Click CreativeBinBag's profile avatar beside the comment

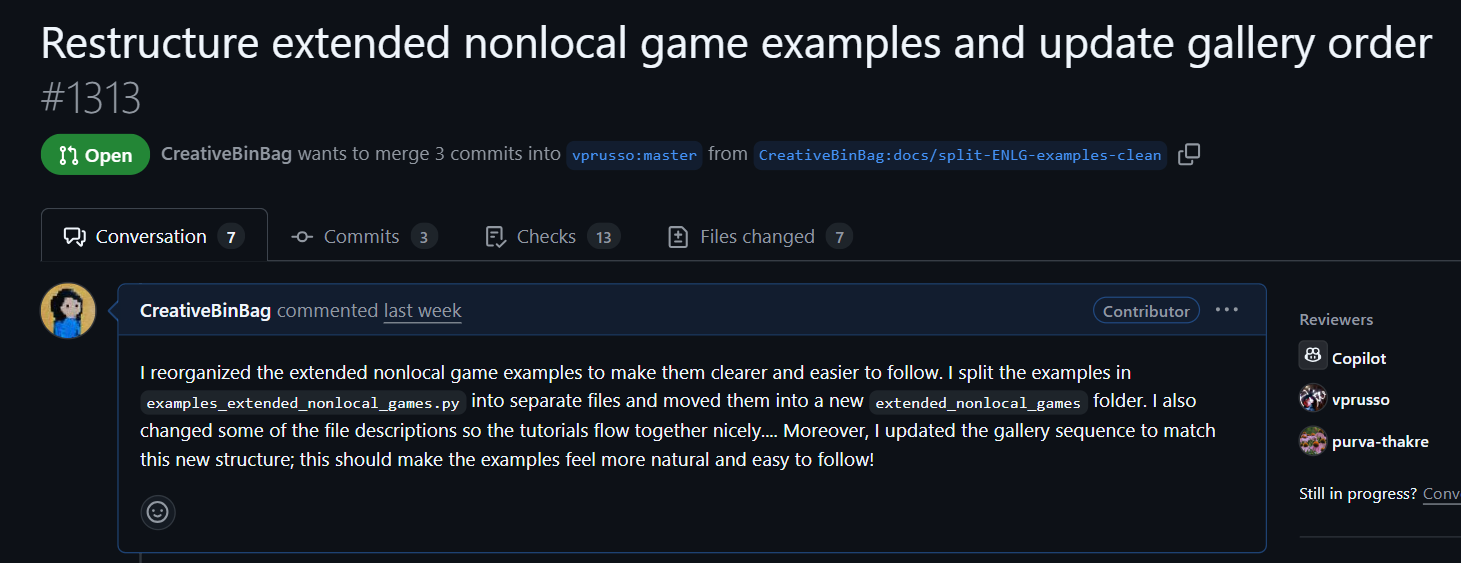(68, 310)
